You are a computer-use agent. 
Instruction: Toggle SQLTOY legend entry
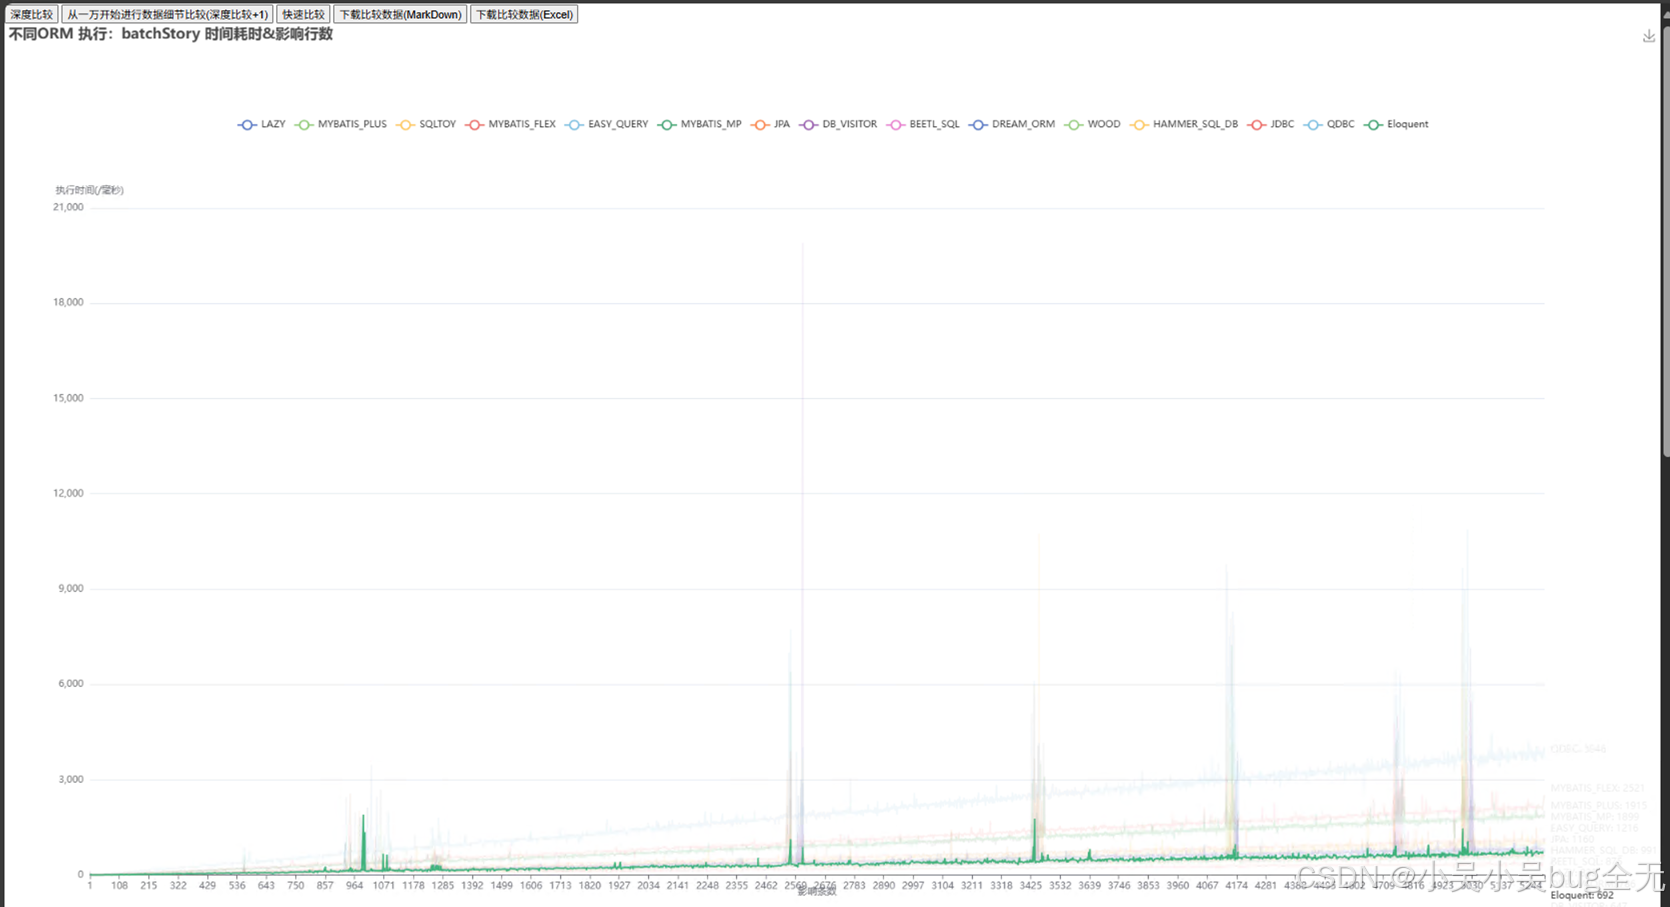[426, 124]
